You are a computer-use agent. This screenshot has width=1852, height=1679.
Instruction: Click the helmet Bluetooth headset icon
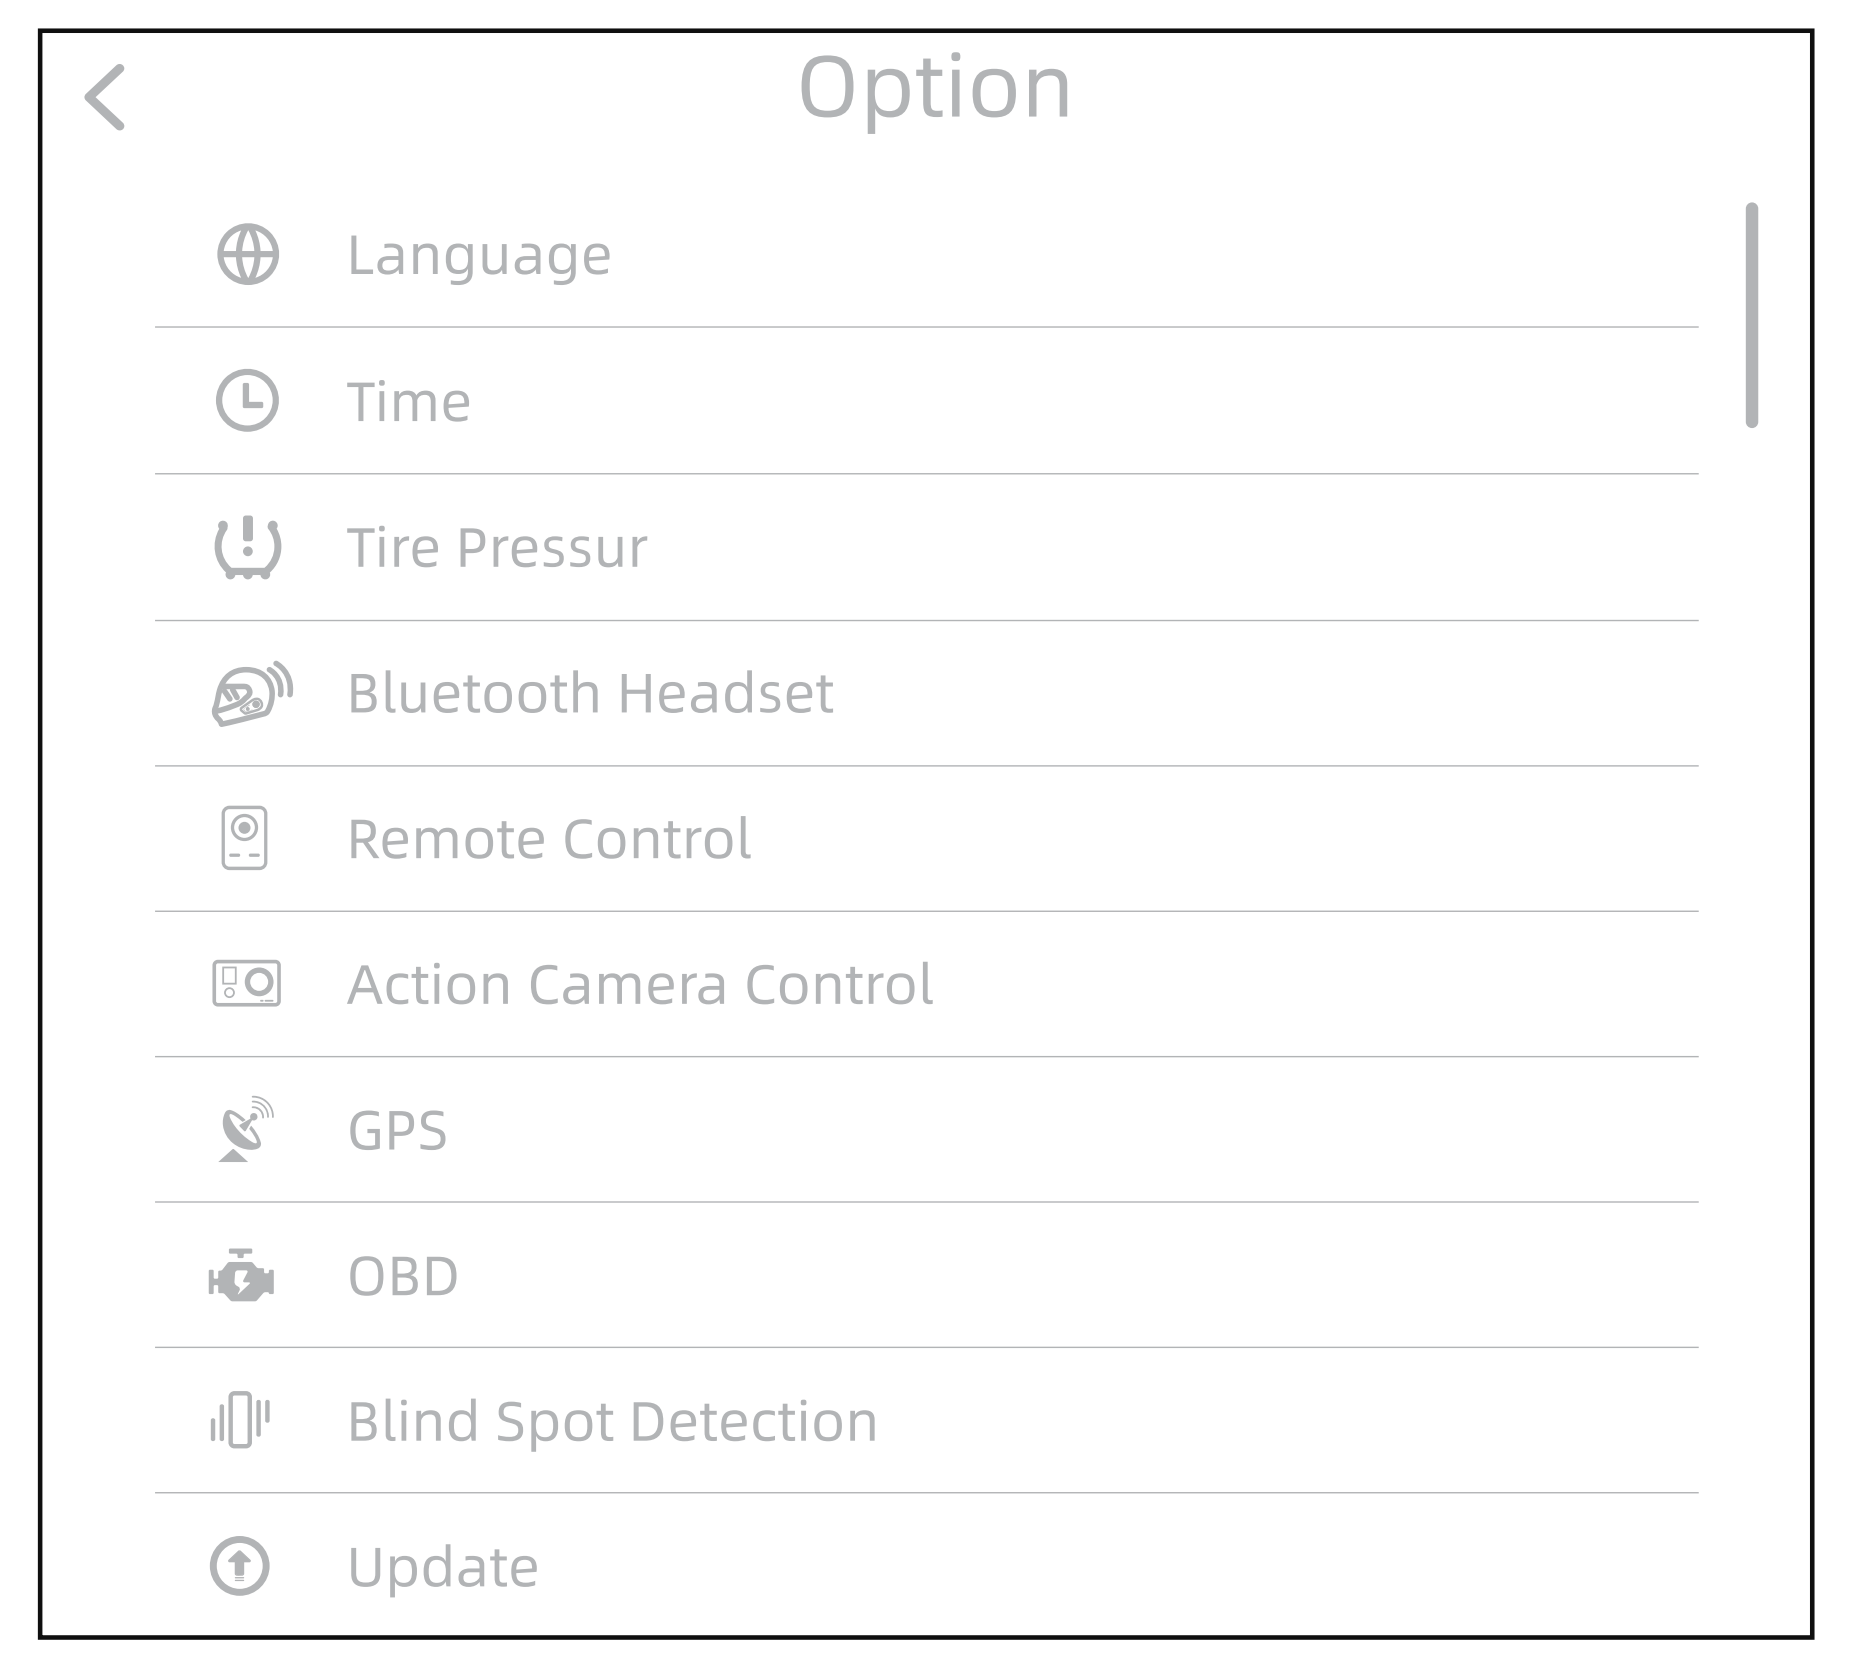pos(251,693)
